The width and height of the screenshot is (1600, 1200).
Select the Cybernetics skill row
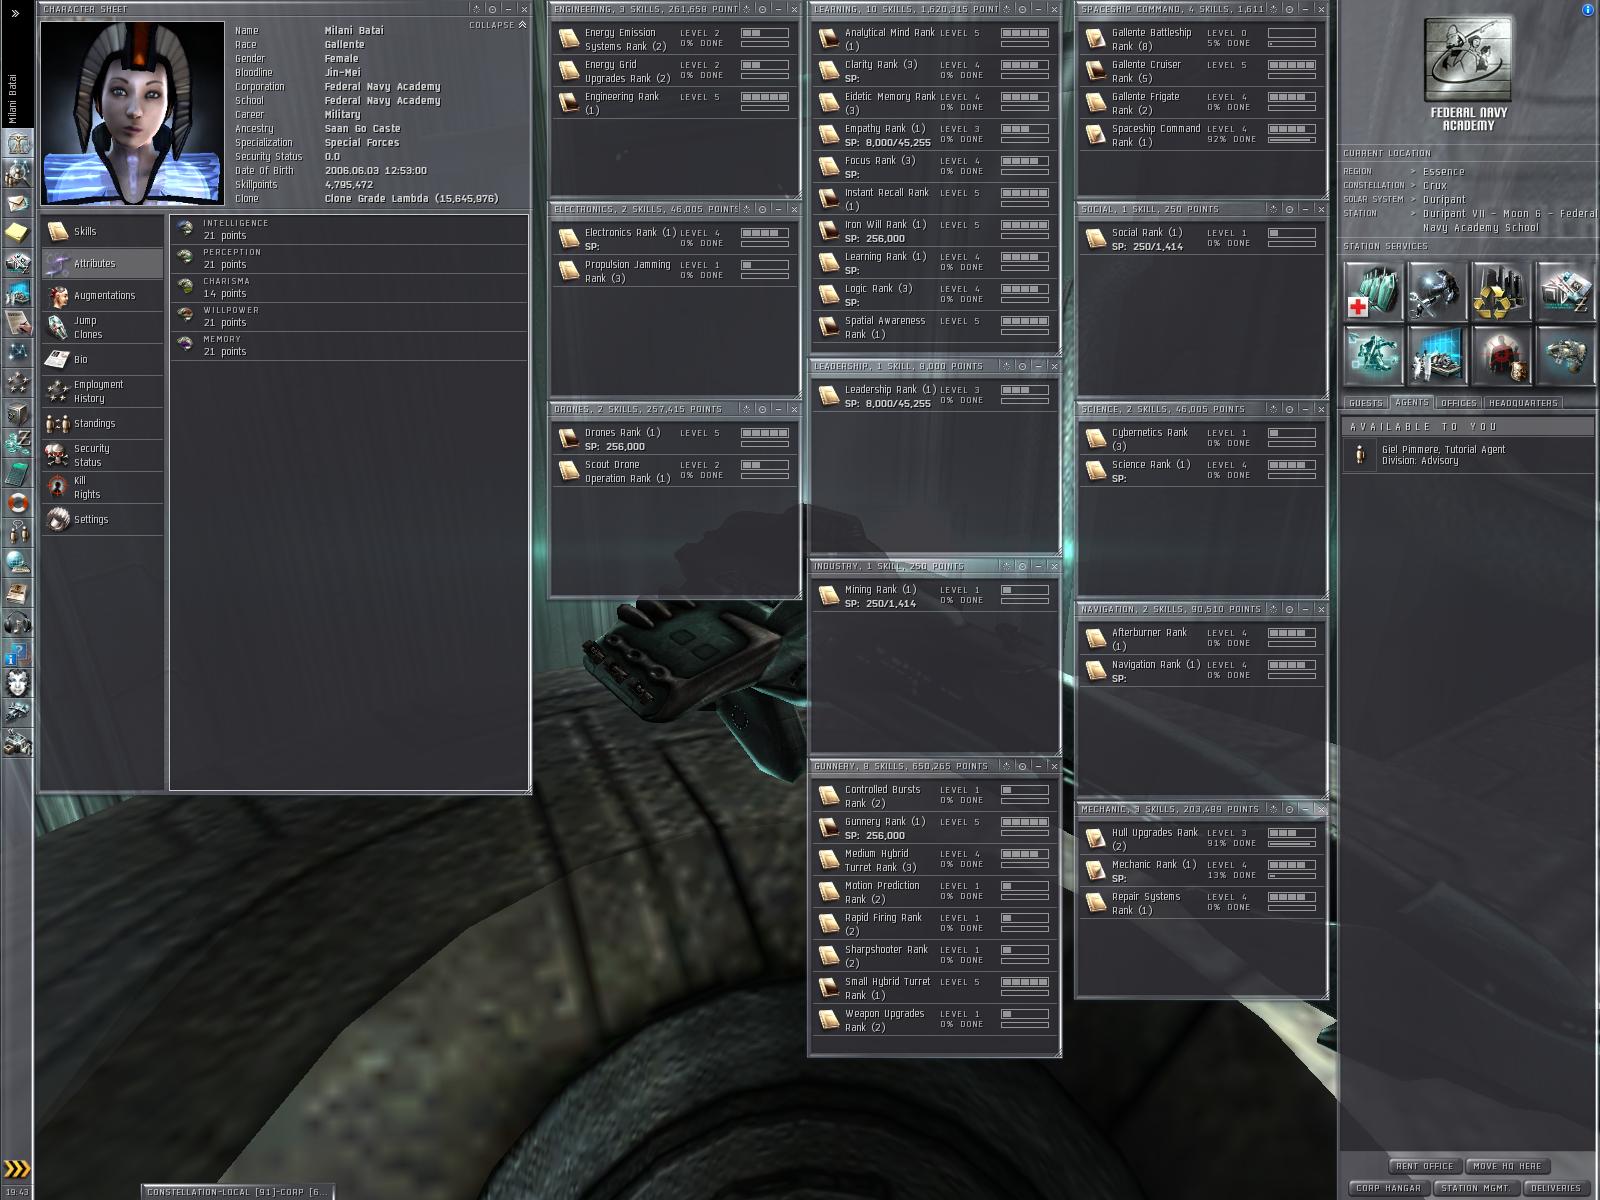pyautogui.click(x=1201, y=439)
